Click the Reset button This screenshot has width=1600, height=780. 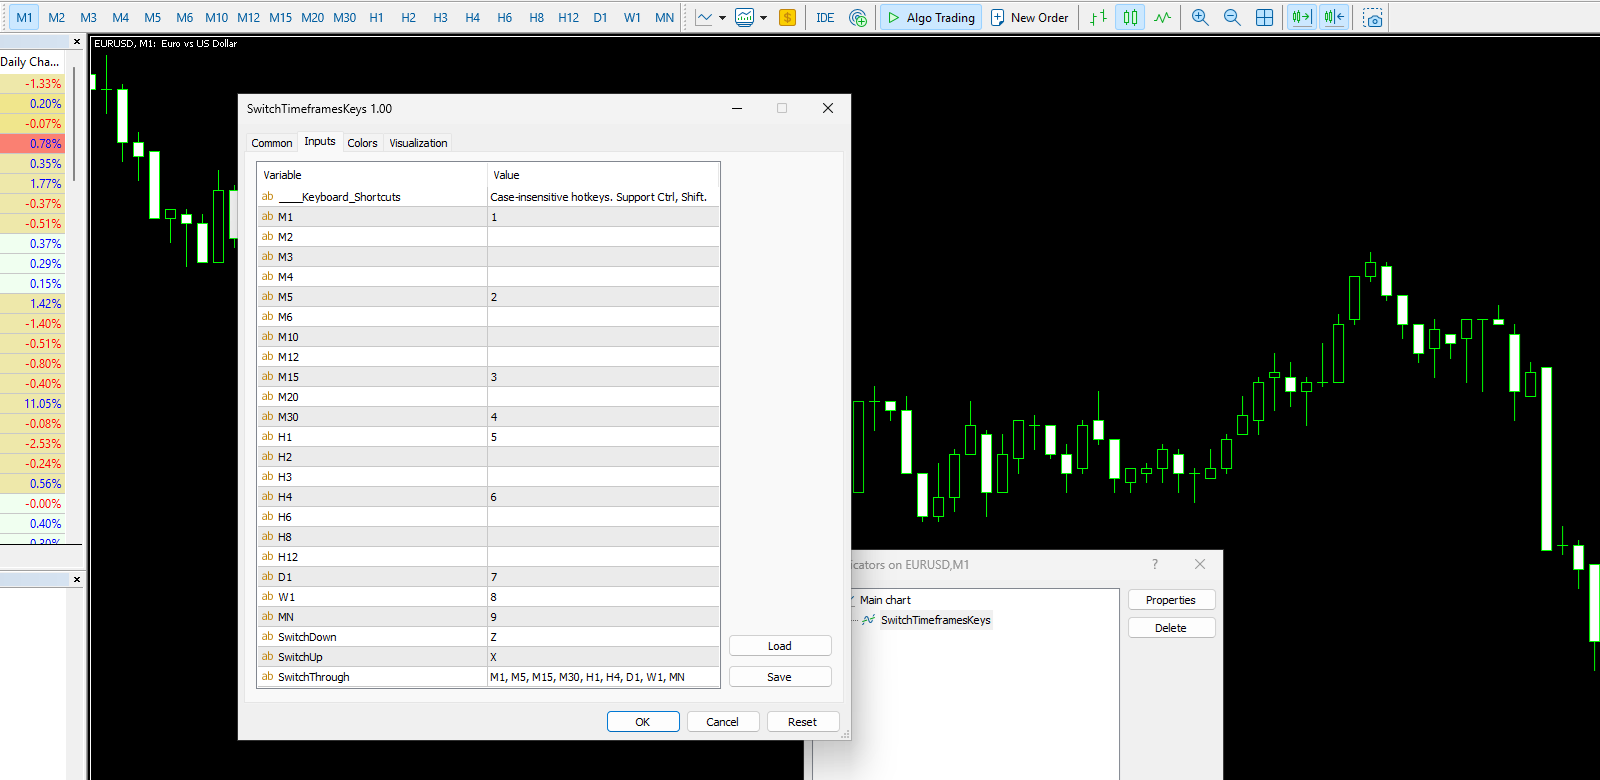[802, 722]
